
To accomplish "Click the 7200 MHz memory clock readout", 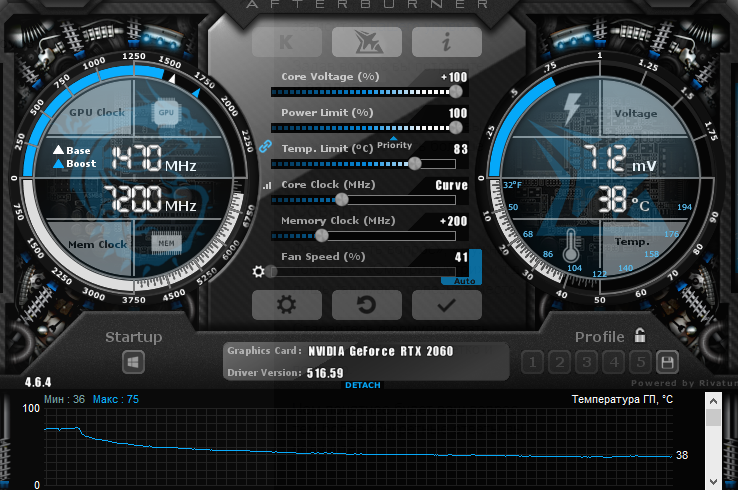I will pyautogui.click(x=150, y=199).
